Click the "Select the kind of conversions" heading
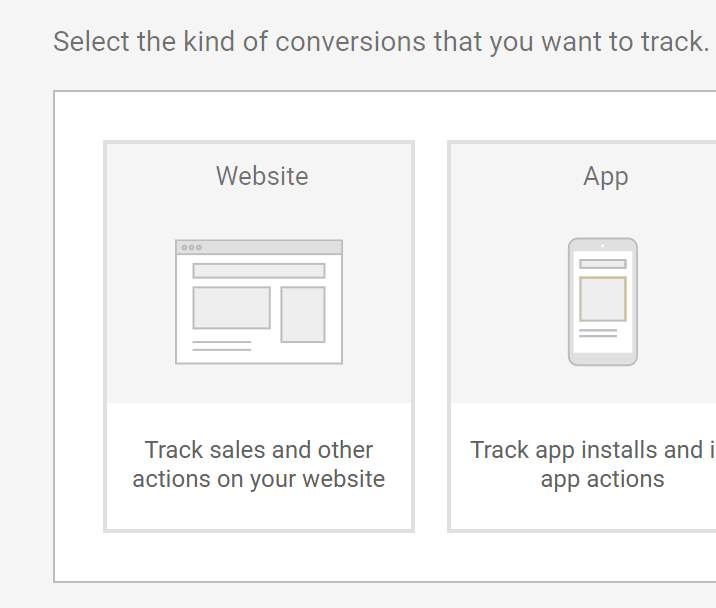Image resolution: width=716 pixels, height=608 pixels. [381, 42]
